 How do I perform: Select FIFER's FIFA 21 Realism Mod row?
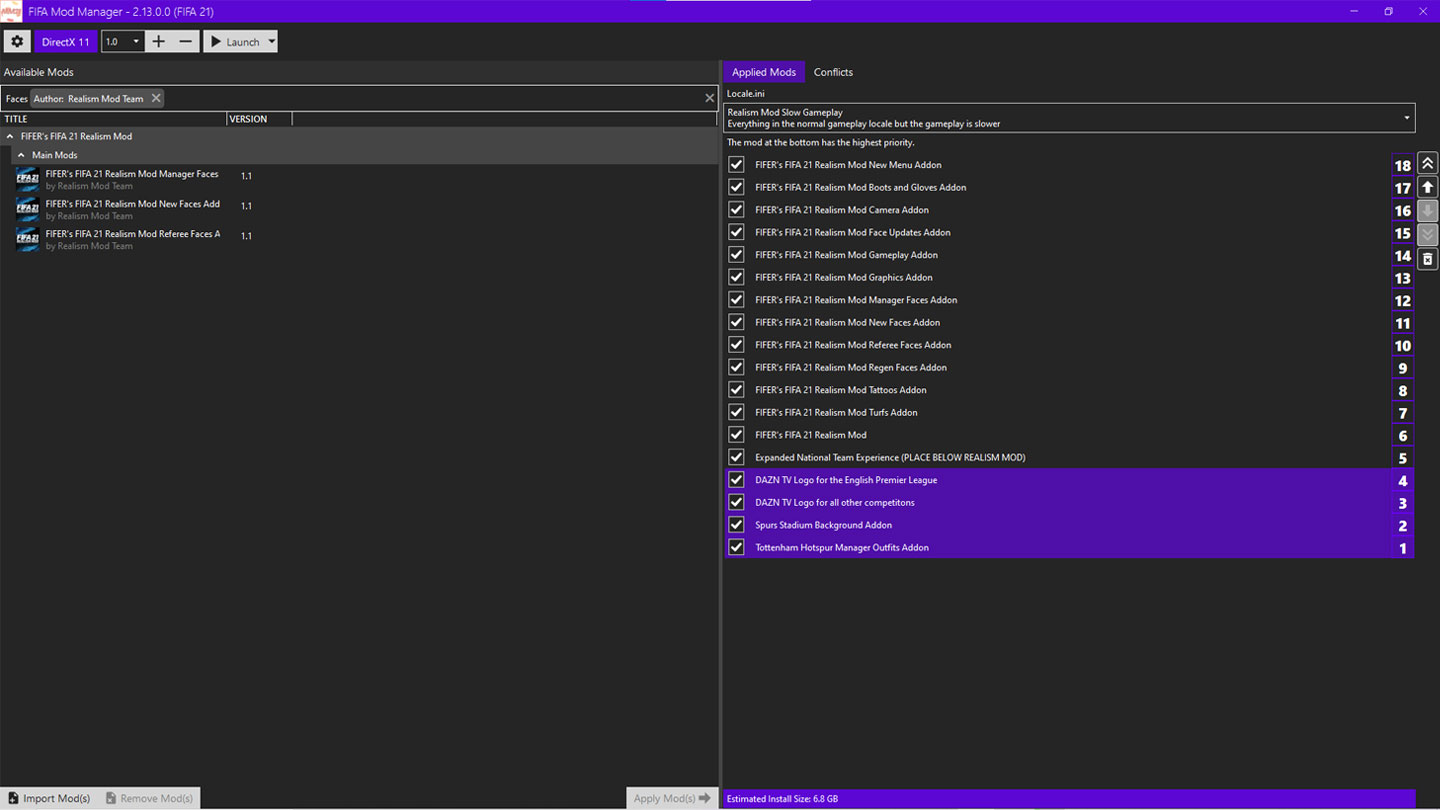(1068, 434)
